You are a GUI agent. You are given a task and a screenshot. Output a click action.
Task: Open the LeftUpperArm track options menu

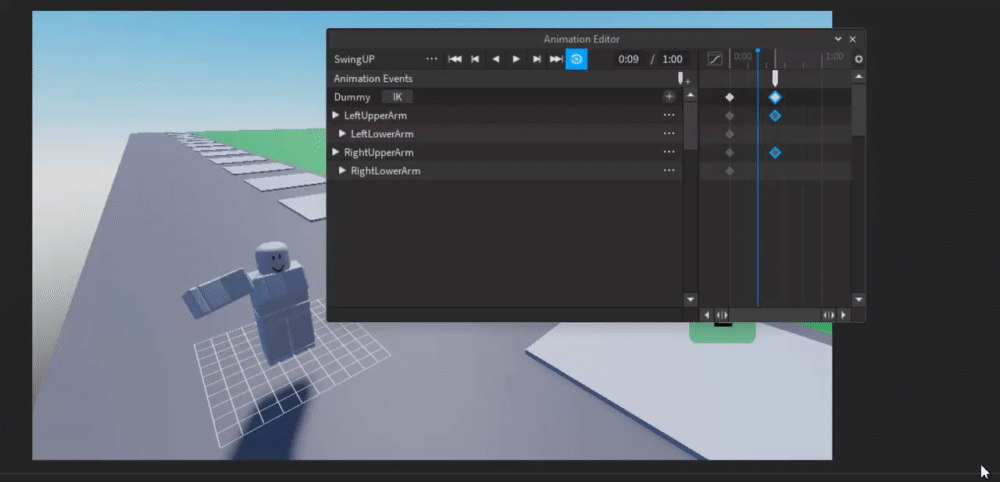[x=669, y=115]
